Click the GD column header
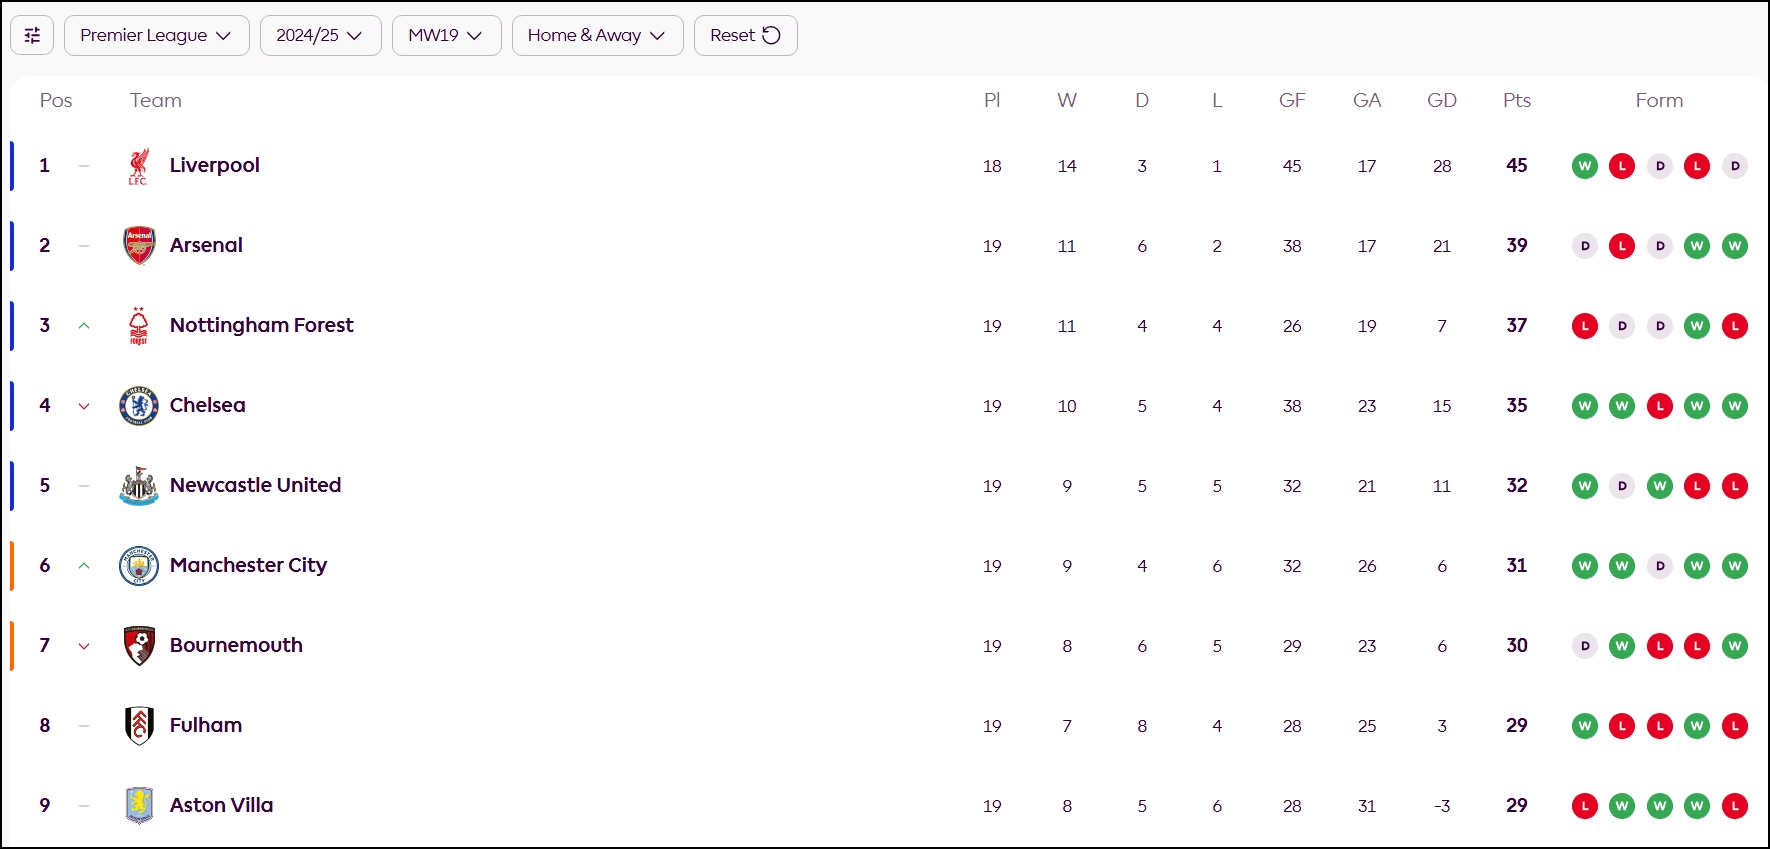The height and width of the screenshot is (849, 1770). (1441, 100)
